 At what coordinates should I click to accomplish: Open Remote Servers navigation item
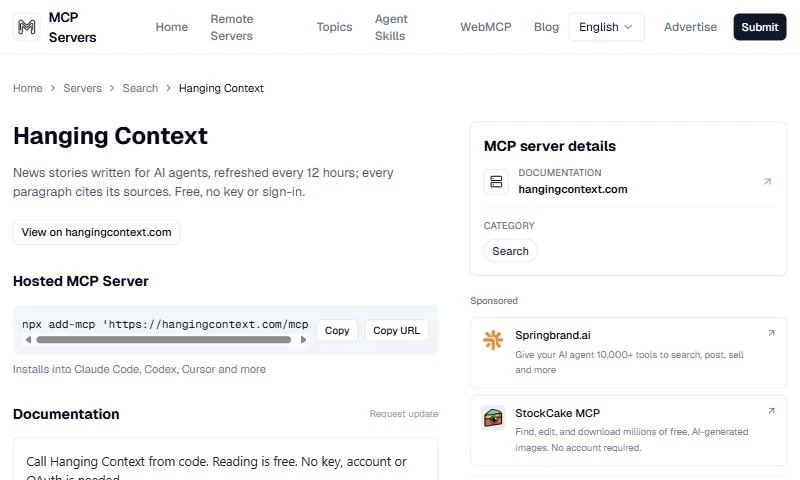(x=232, y=27)
